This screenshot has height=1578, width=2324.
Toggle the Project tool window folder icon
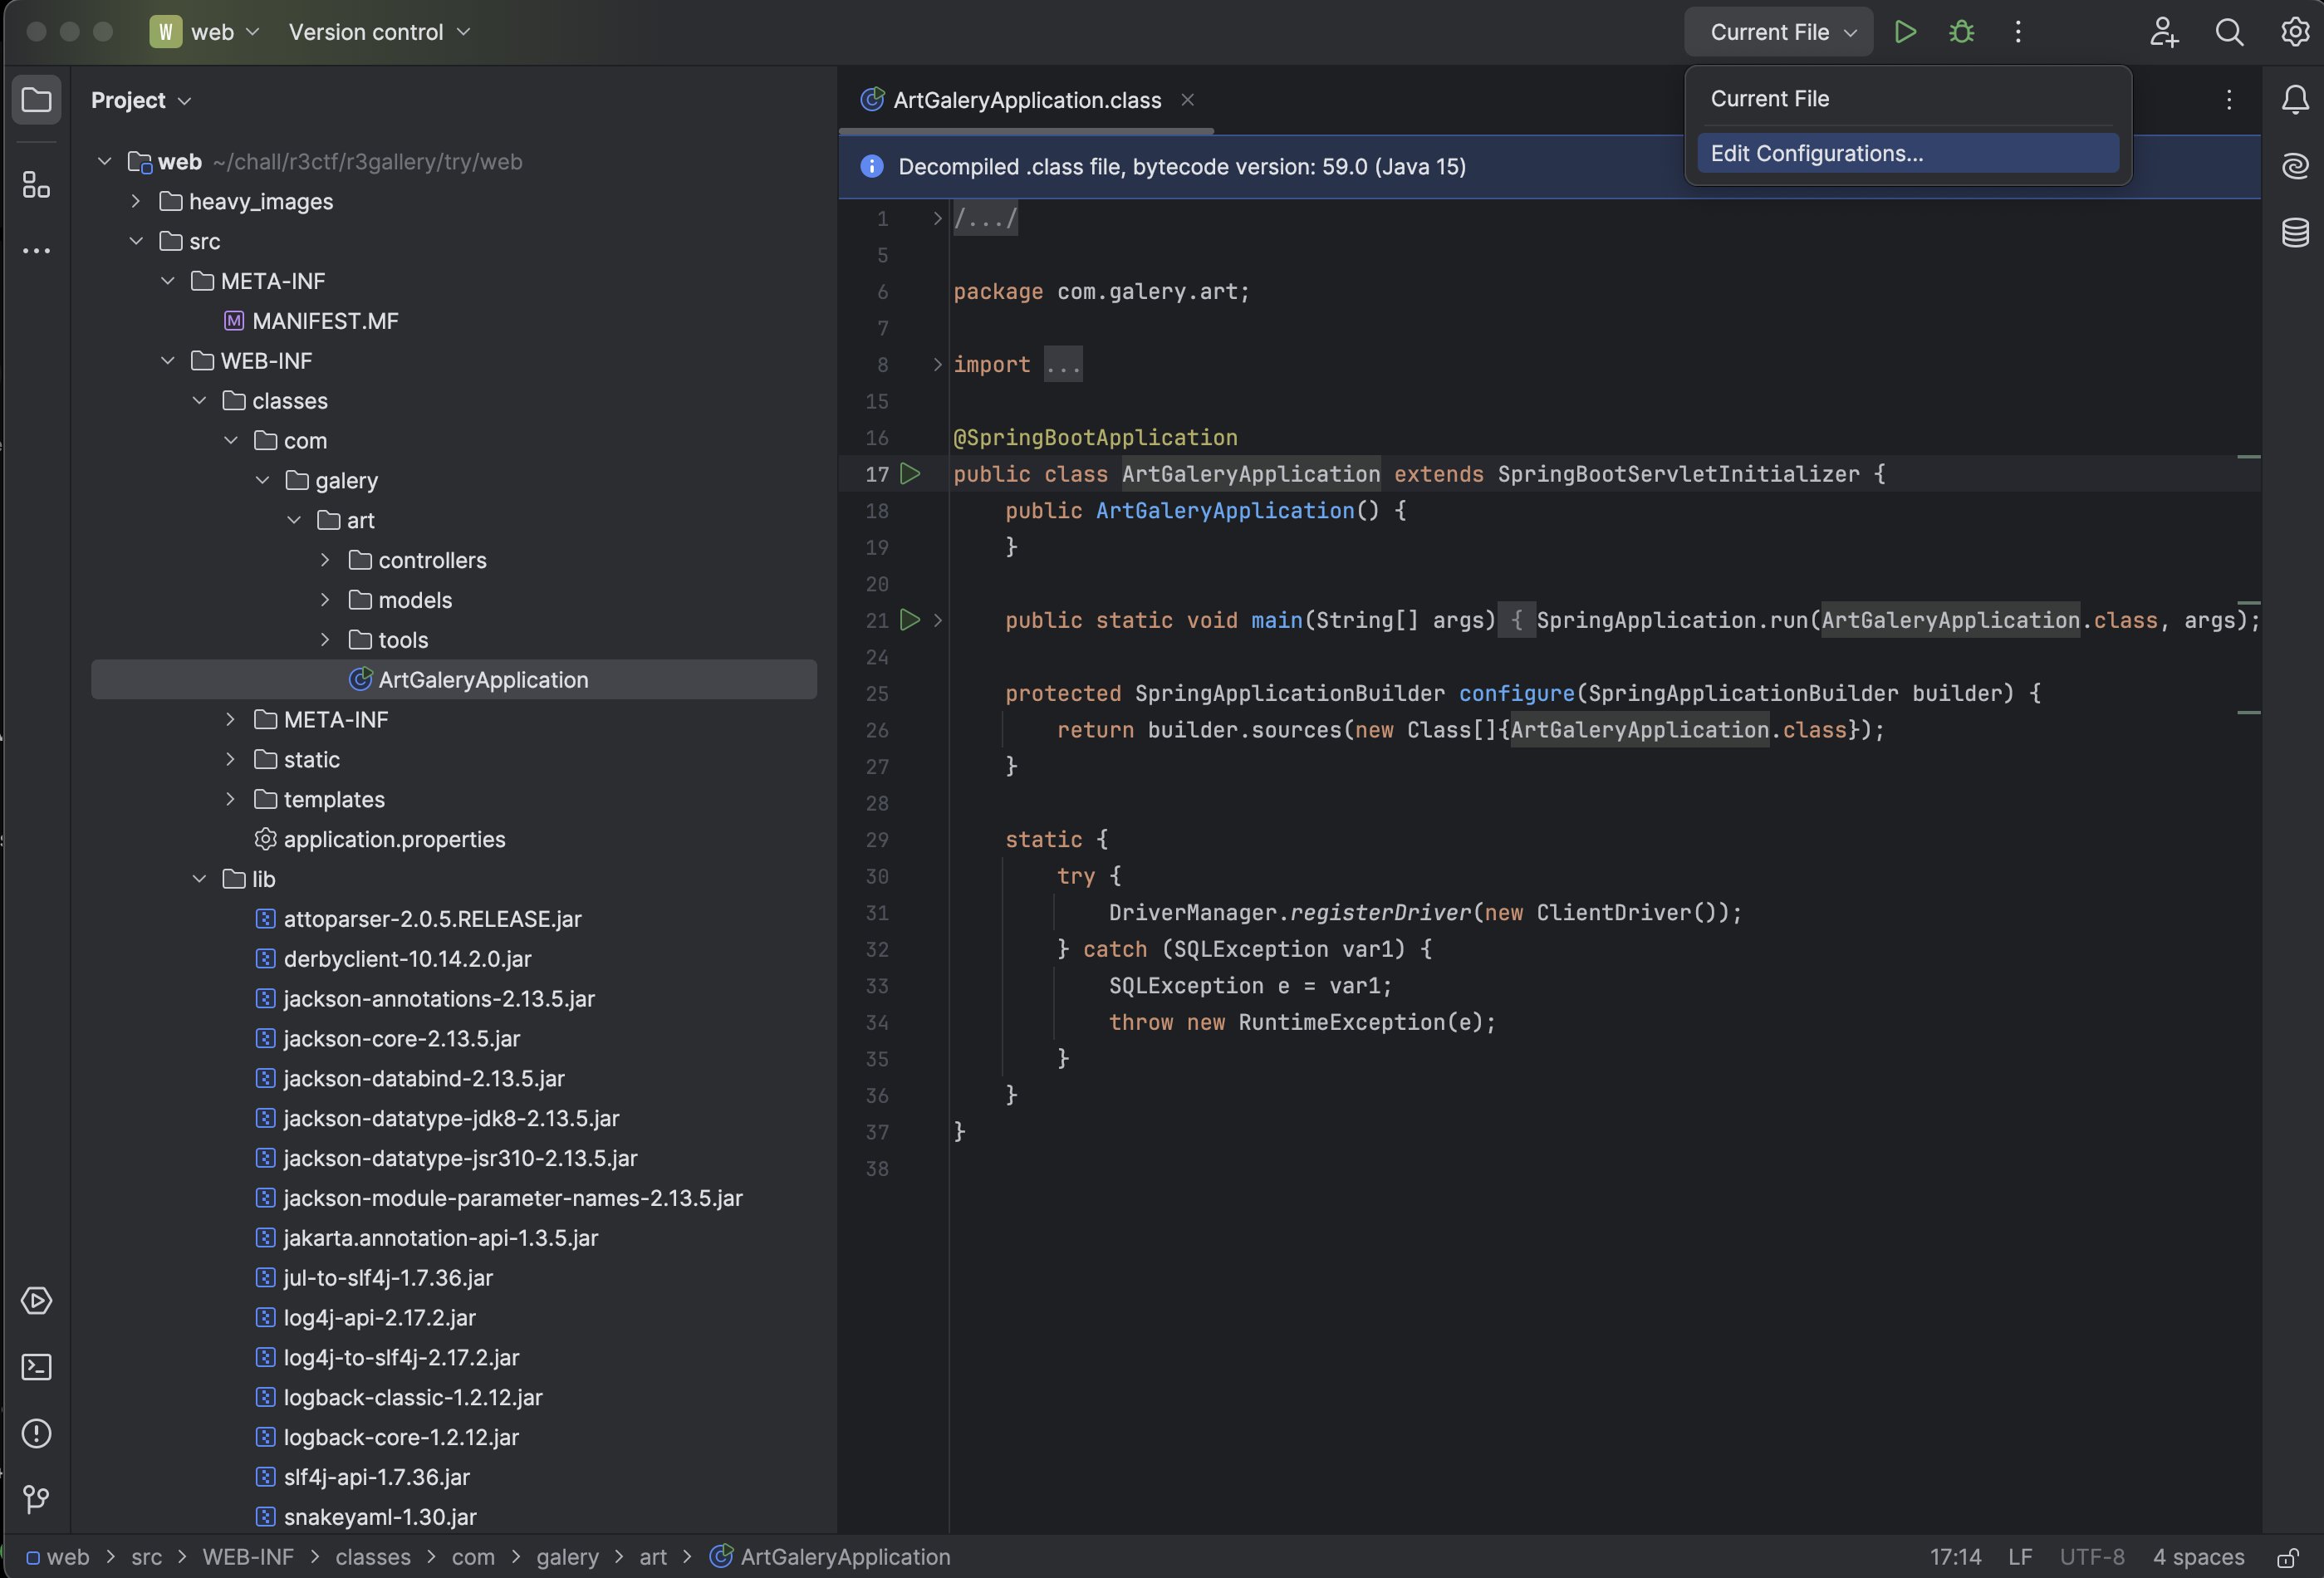tap(36, 100)
